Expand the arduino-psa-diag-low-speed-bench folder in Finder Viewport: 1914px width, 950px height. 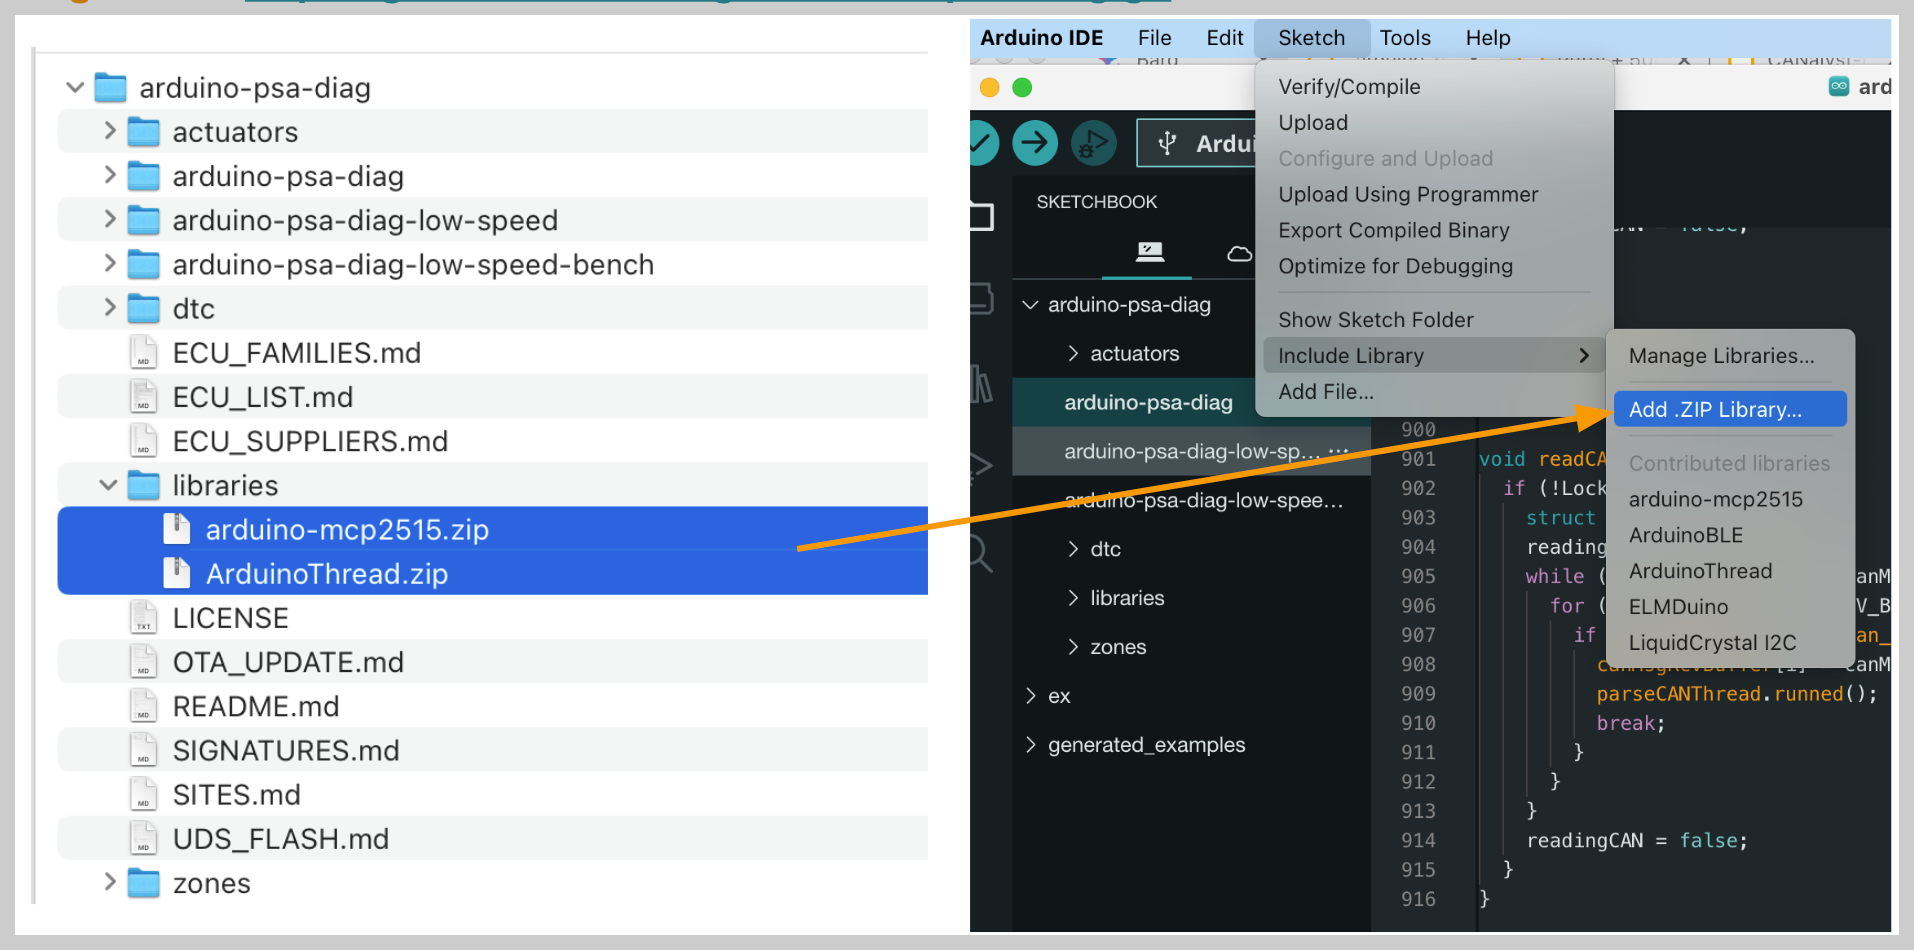[110, 263]
